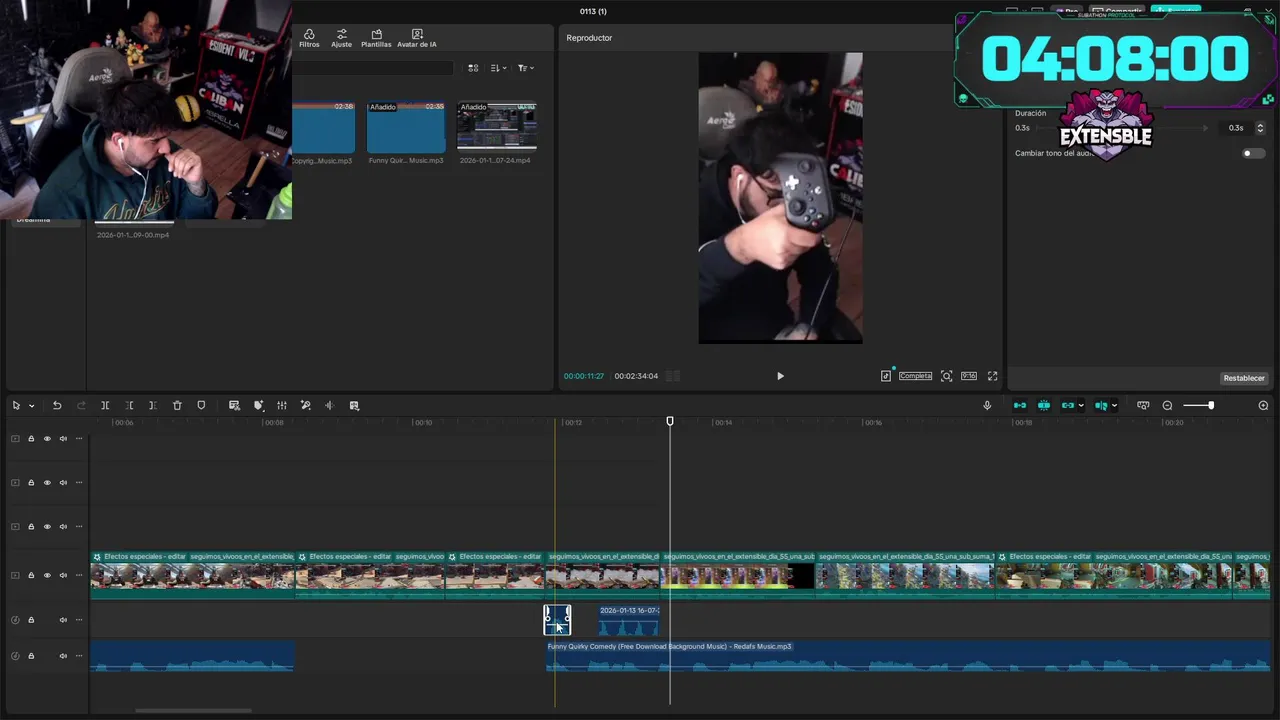
Task: Select the 2026-01-13 16-07 audio clip
Action: pyautogui.click(x=628, y=620)
